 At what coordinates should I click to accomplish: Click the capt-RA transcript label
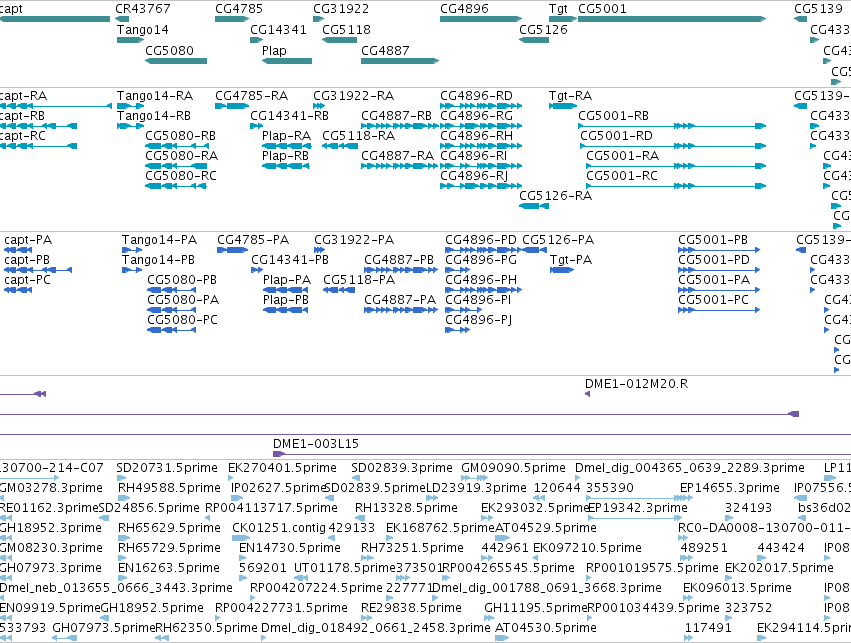pyautogui.click(x=23, y=96)
